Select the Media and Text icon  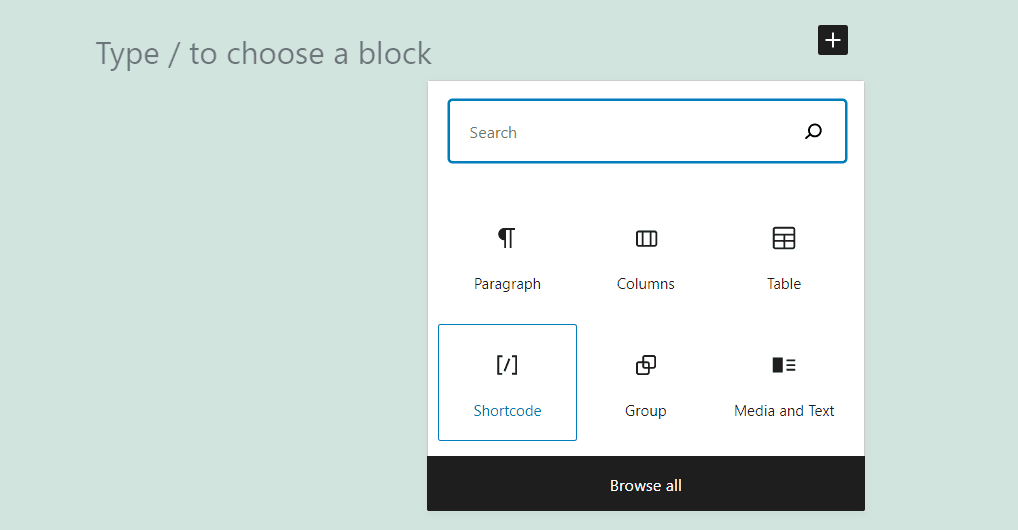[784, 365]
